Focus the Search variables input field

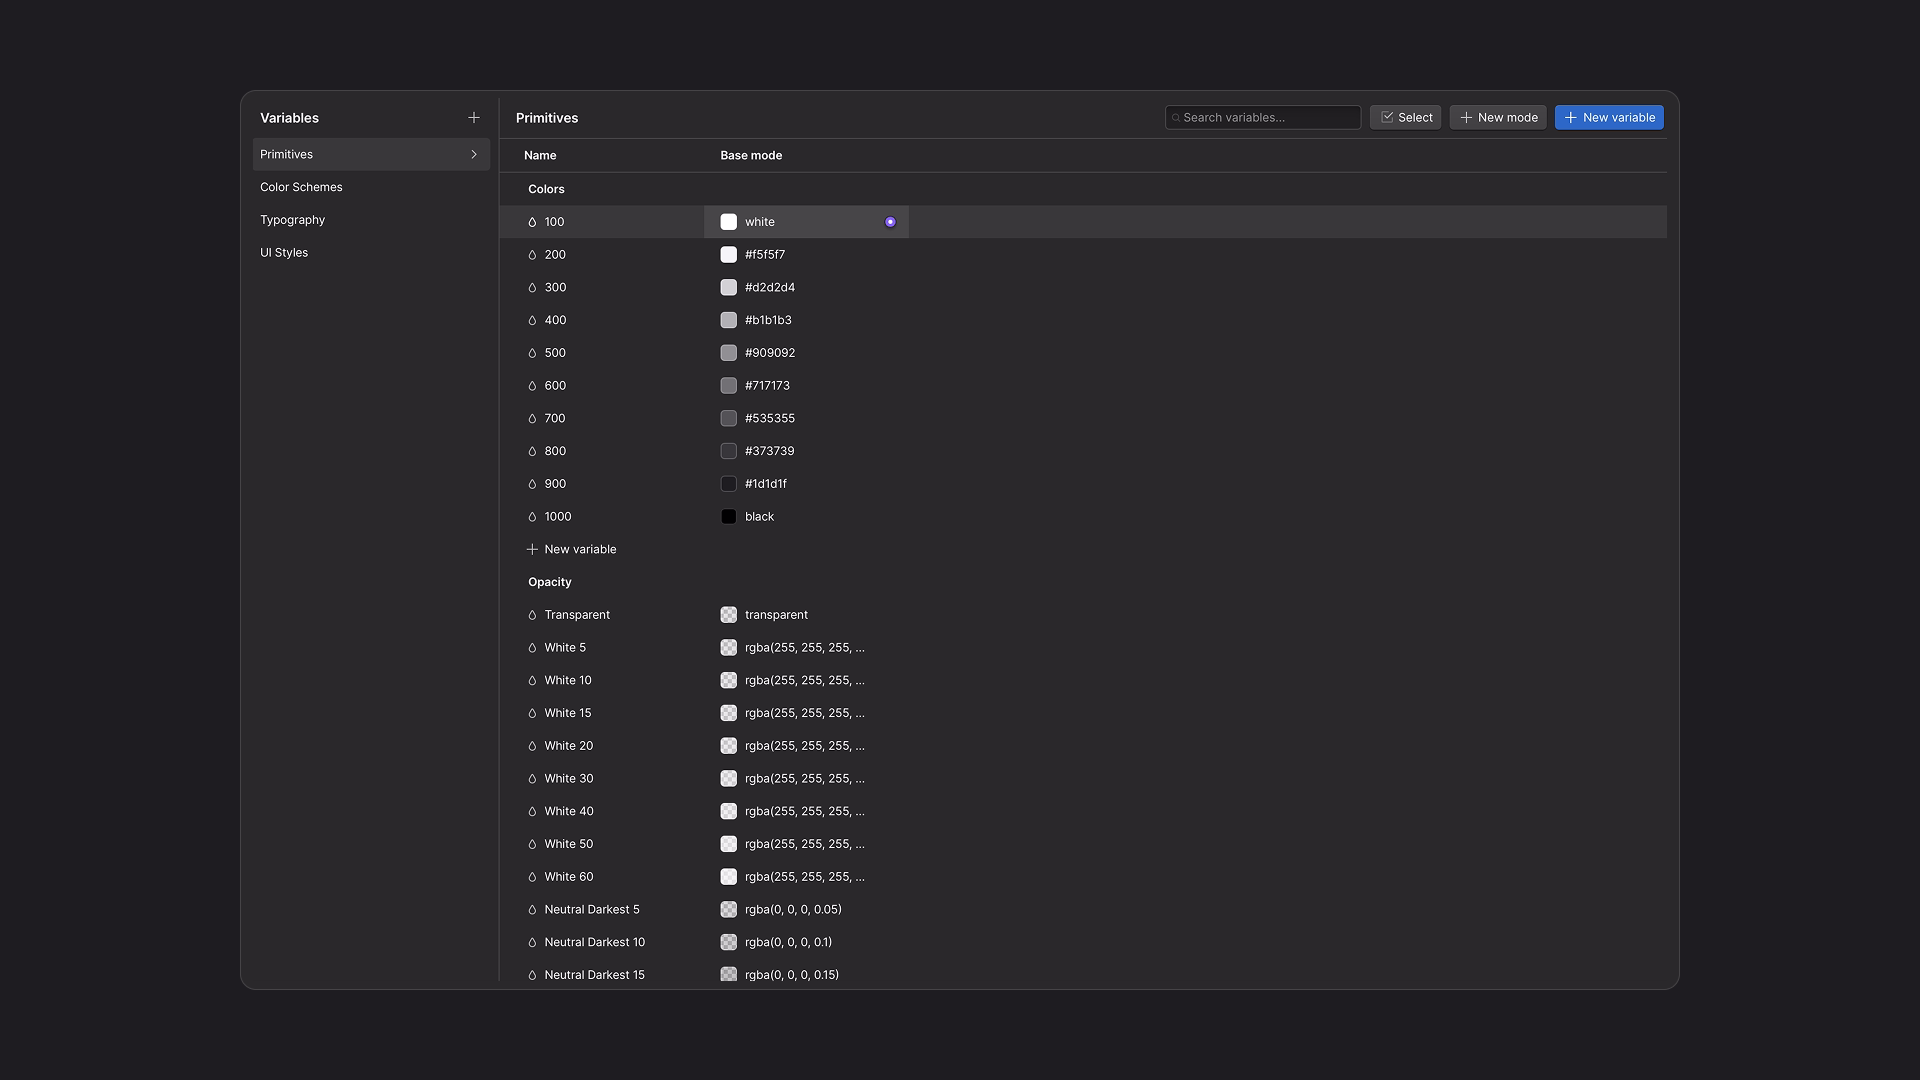(1268, 118)
